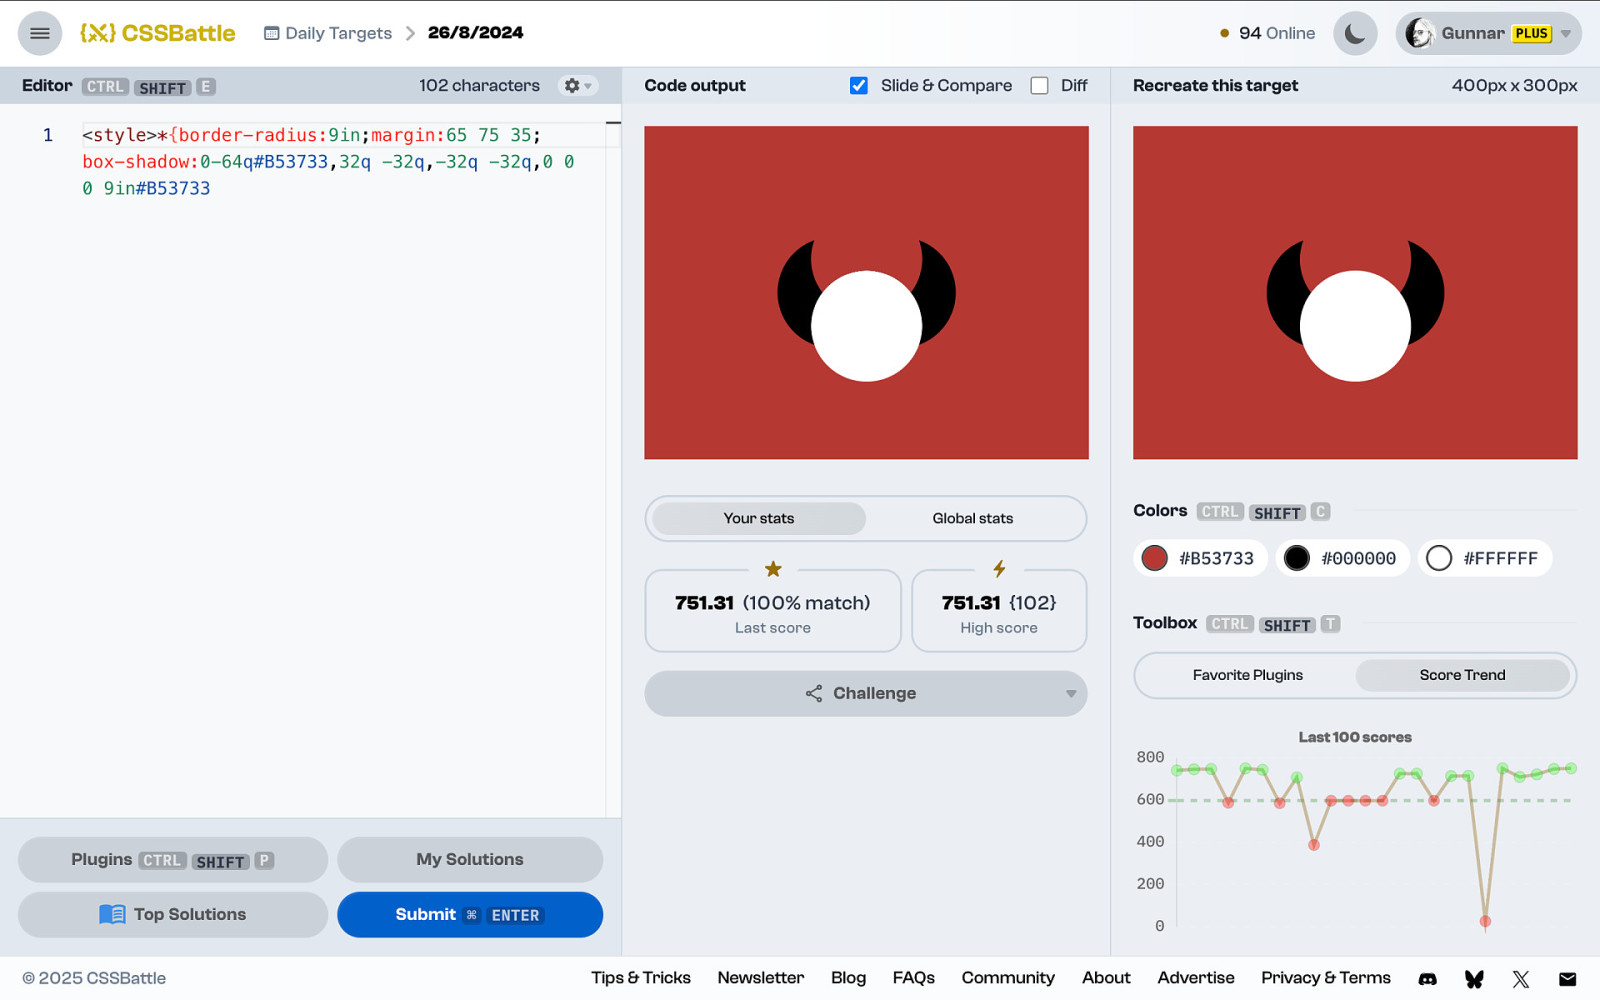
Task: Select the Favorite Plugins tab
Action: click(x=1248, y=675)
